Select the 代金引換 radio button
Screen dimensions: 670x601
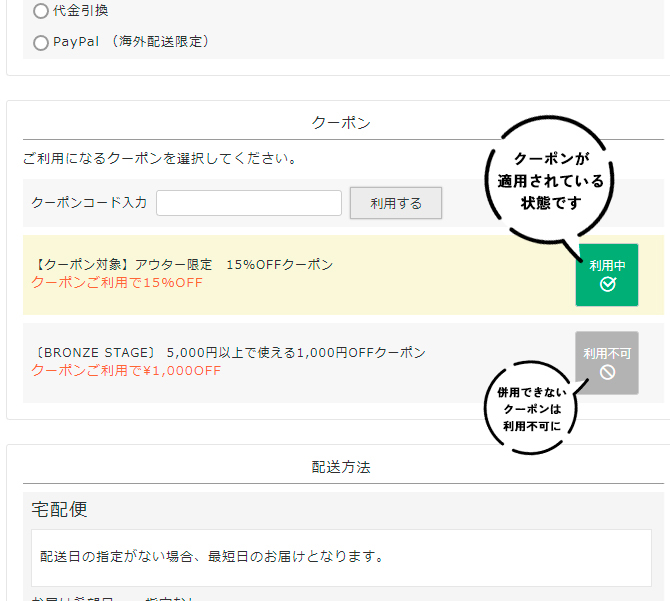(41, 11)
